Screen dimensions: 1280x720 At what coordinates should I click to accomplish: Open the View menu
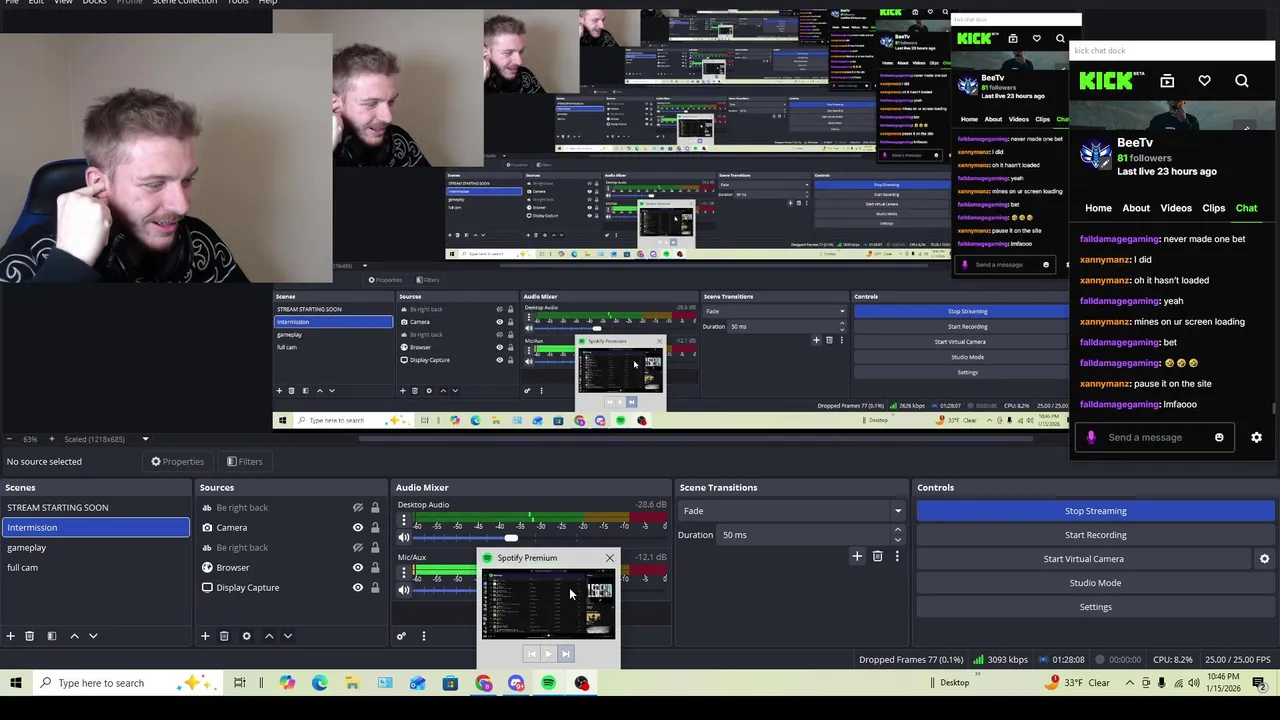[x=63, y=2]
